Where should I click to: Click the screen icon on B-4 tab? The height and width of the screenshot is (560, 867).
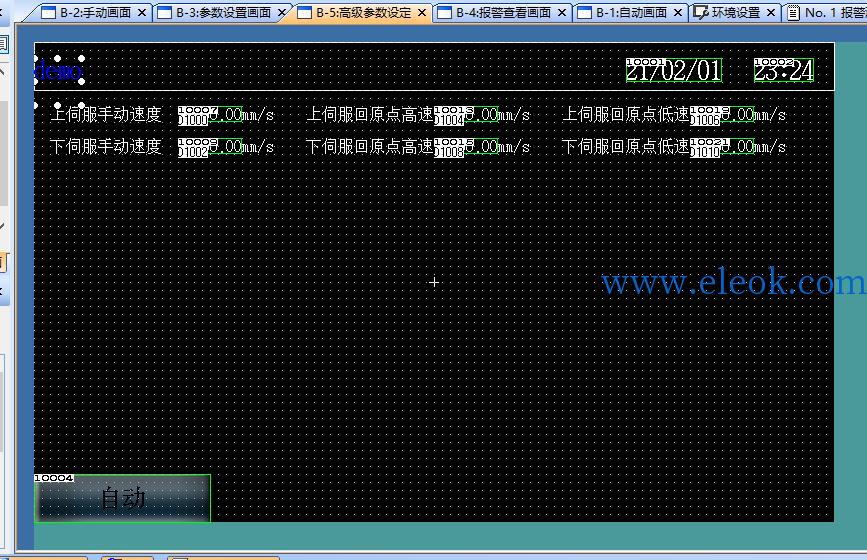[445, 12]
